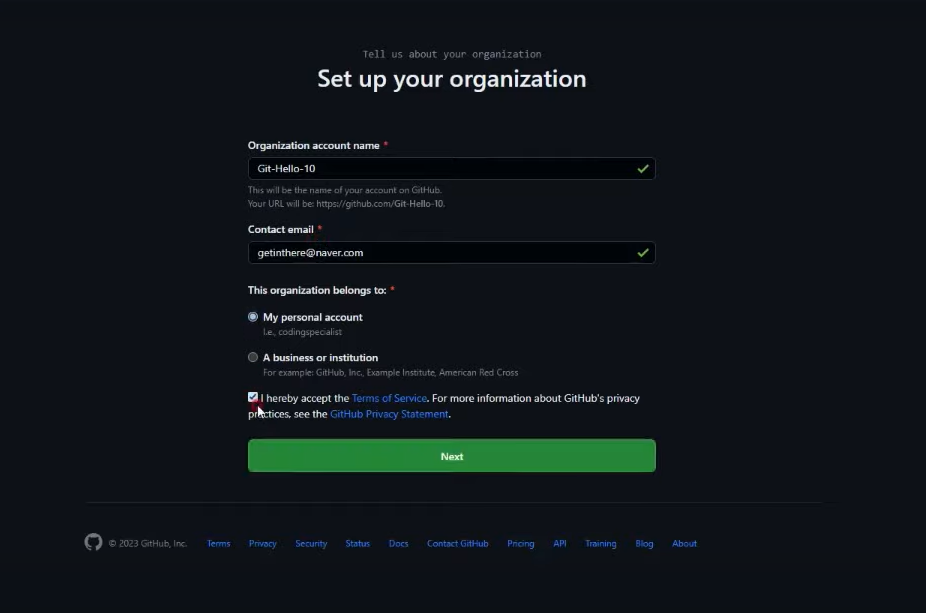Viewport: 926px width, 613px height.
Task: Click the green Next button
Action: coord(452,456)
